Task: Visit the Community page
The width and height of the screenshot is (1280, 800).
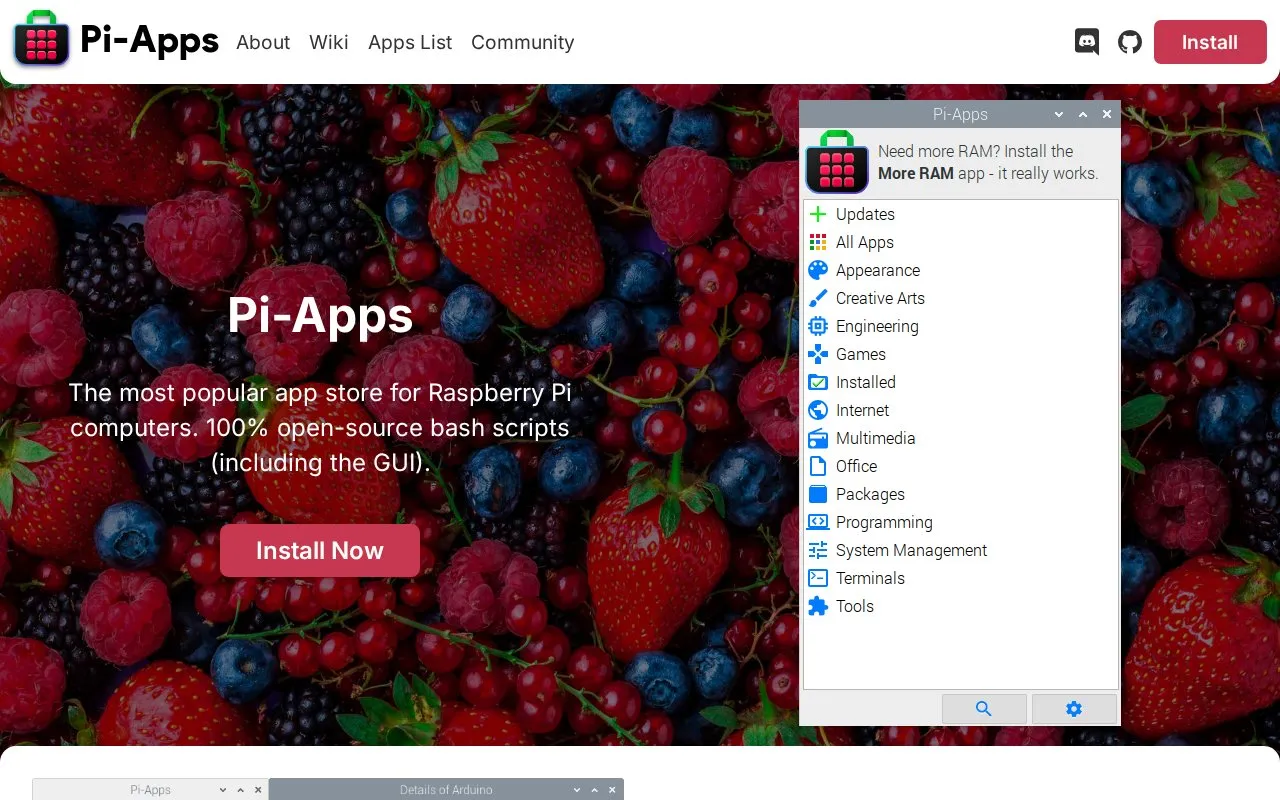Action: pos(522,42)
